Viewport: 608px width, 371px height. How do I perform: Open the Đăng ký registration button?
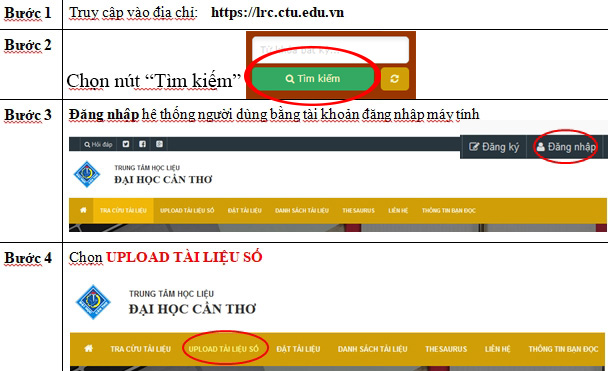[494, 147]
